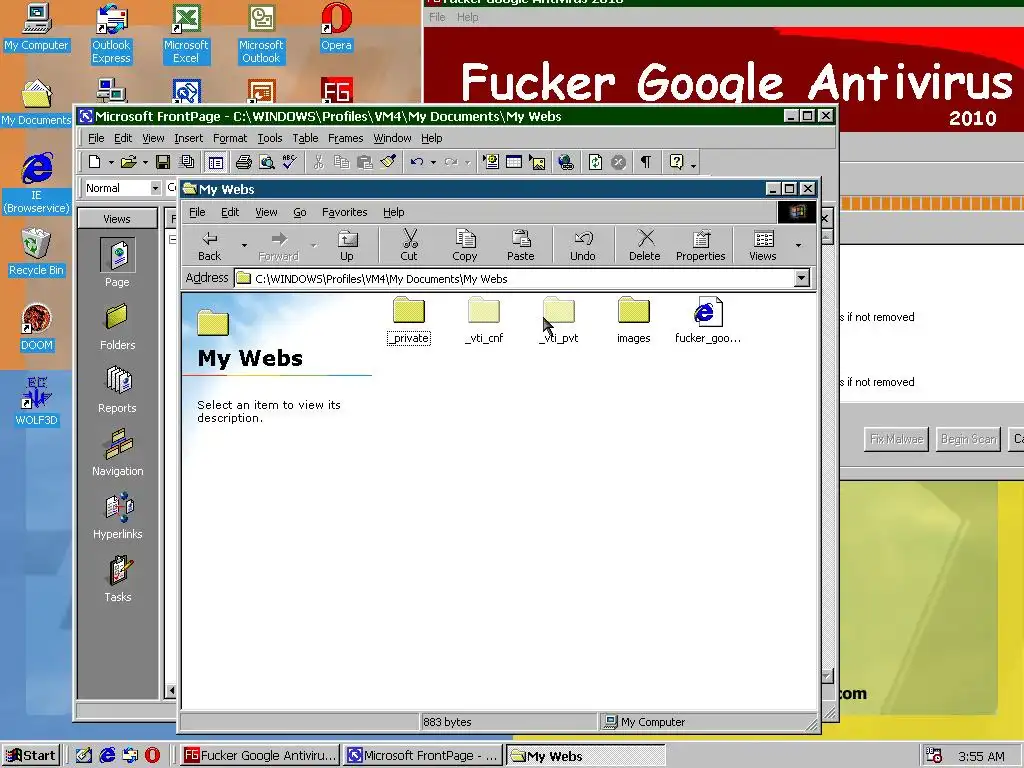Screen dimensions: 1024x768
Task: Click Undo button in My Webs toolbar
Action: coord(583,246)
